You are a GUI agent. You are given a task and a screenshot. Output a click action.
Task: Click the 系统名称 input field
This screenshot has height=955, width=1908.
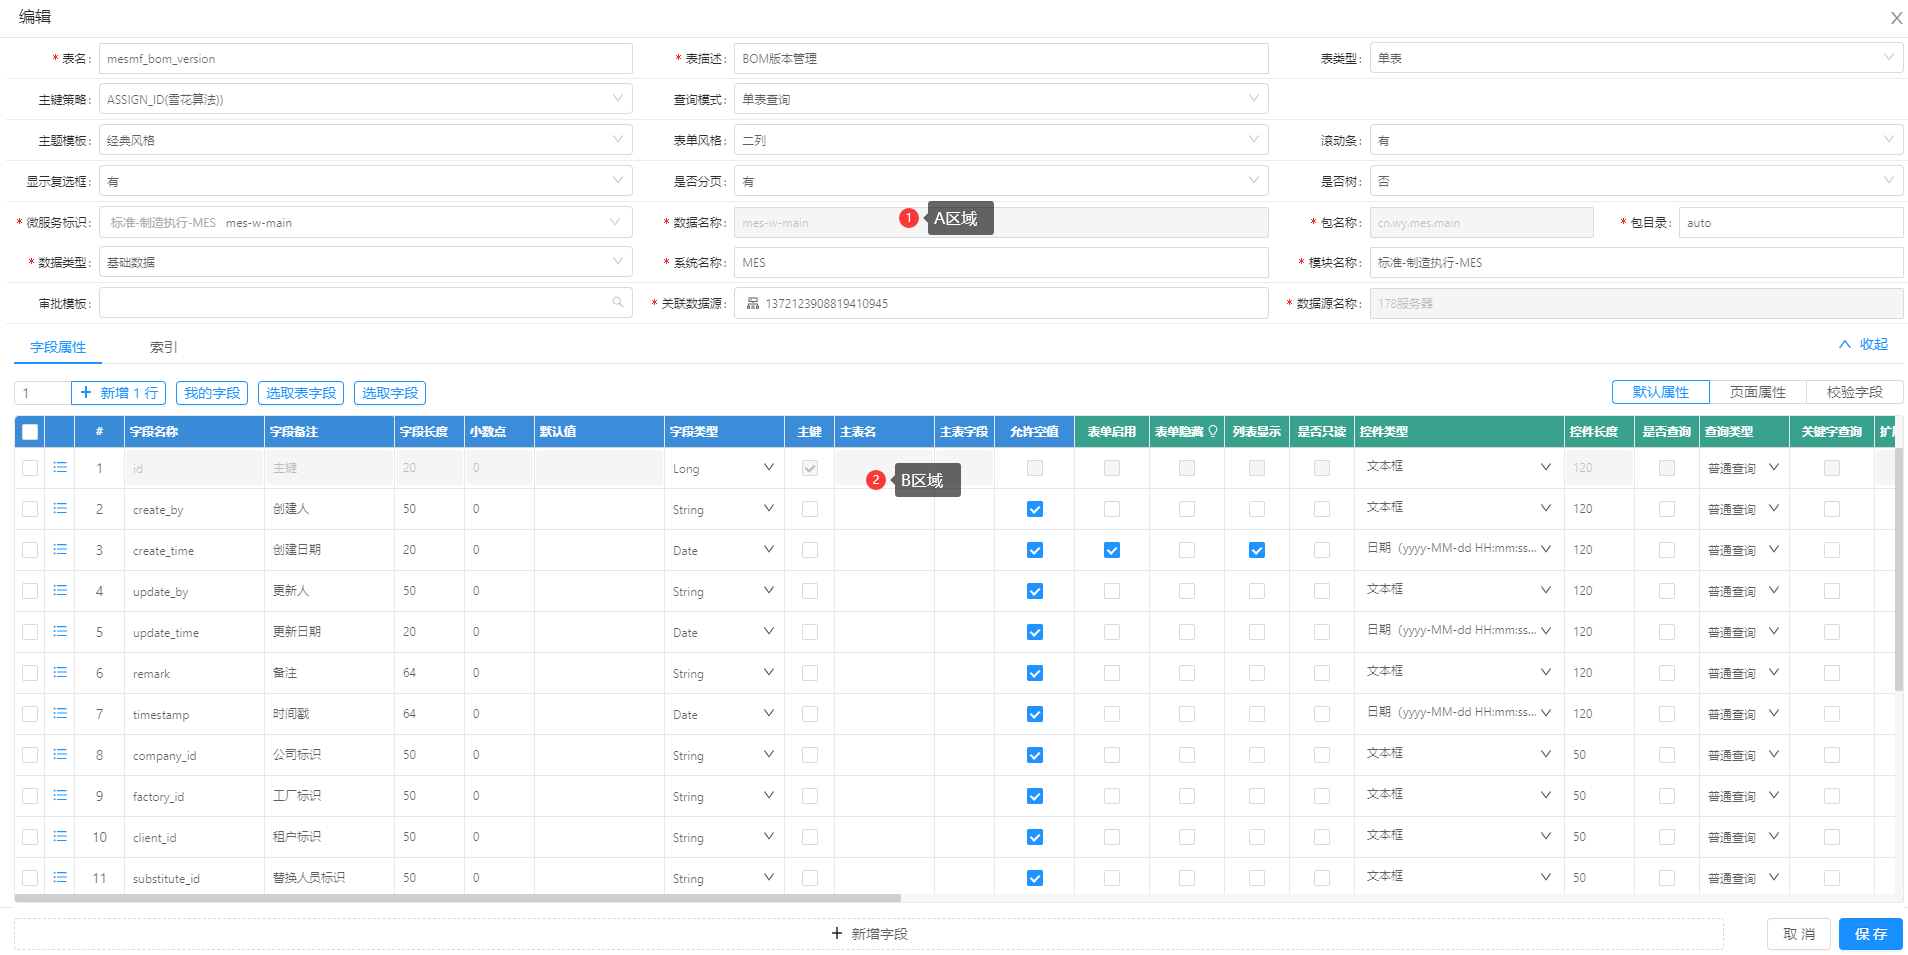[x=1001, y=262]
